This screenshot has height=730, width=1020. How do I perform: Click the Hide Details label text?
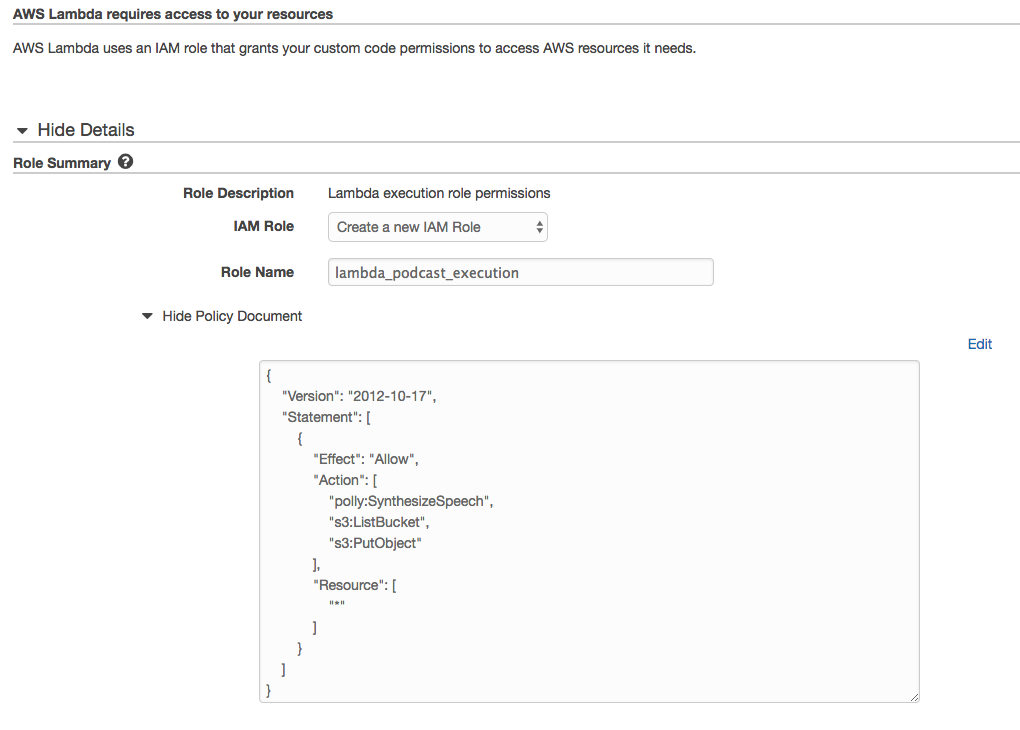pyautogui.click(x=85, y=130)
